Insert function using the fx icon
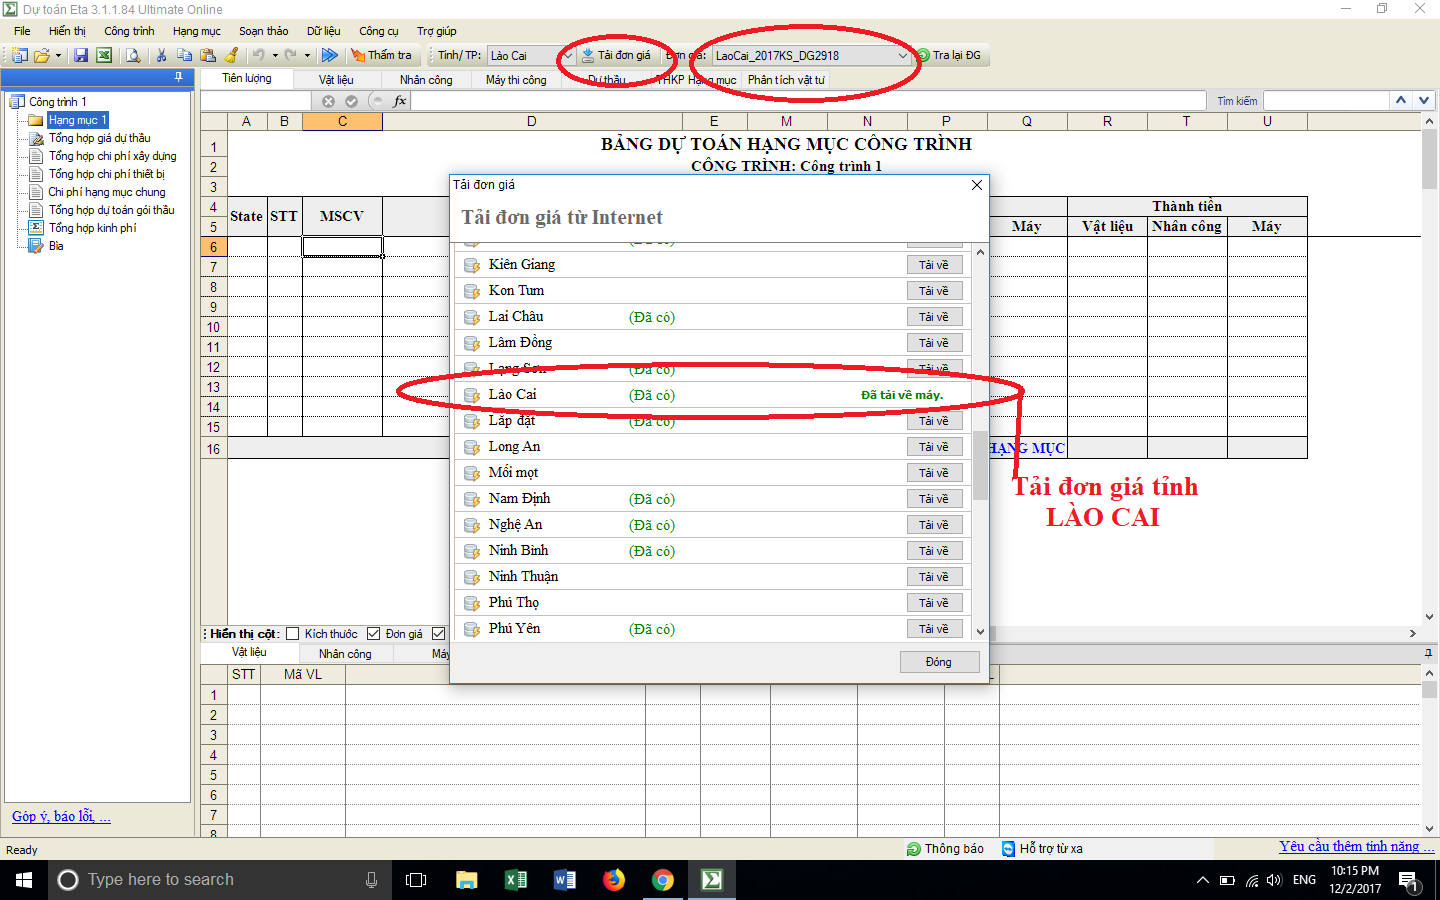 400,101
